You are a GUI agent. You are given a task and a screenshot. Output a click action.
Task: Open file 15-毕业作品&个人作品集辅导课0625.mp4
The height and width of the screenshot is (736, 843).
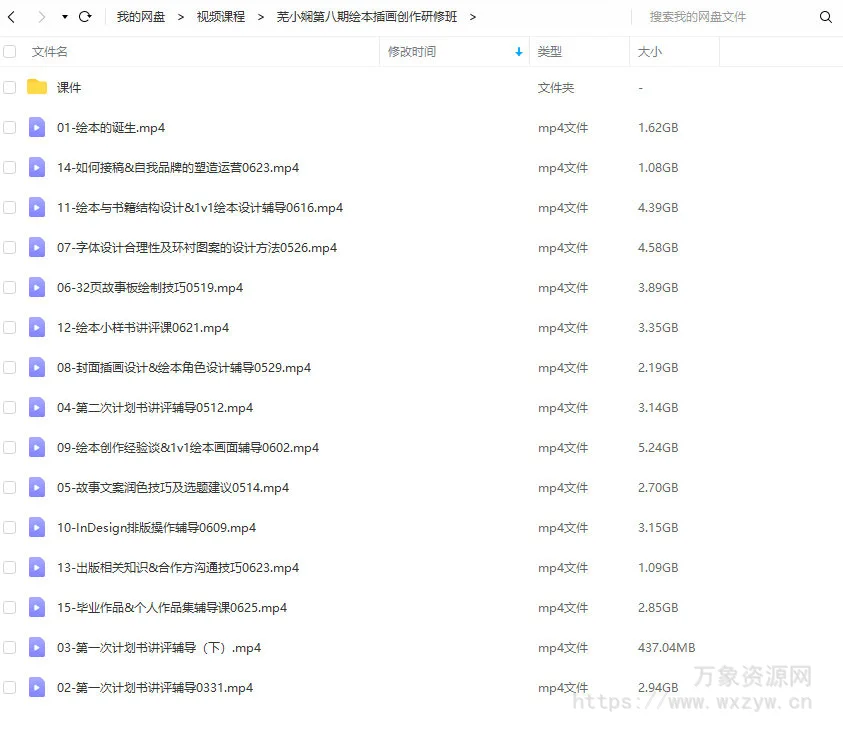172,607
